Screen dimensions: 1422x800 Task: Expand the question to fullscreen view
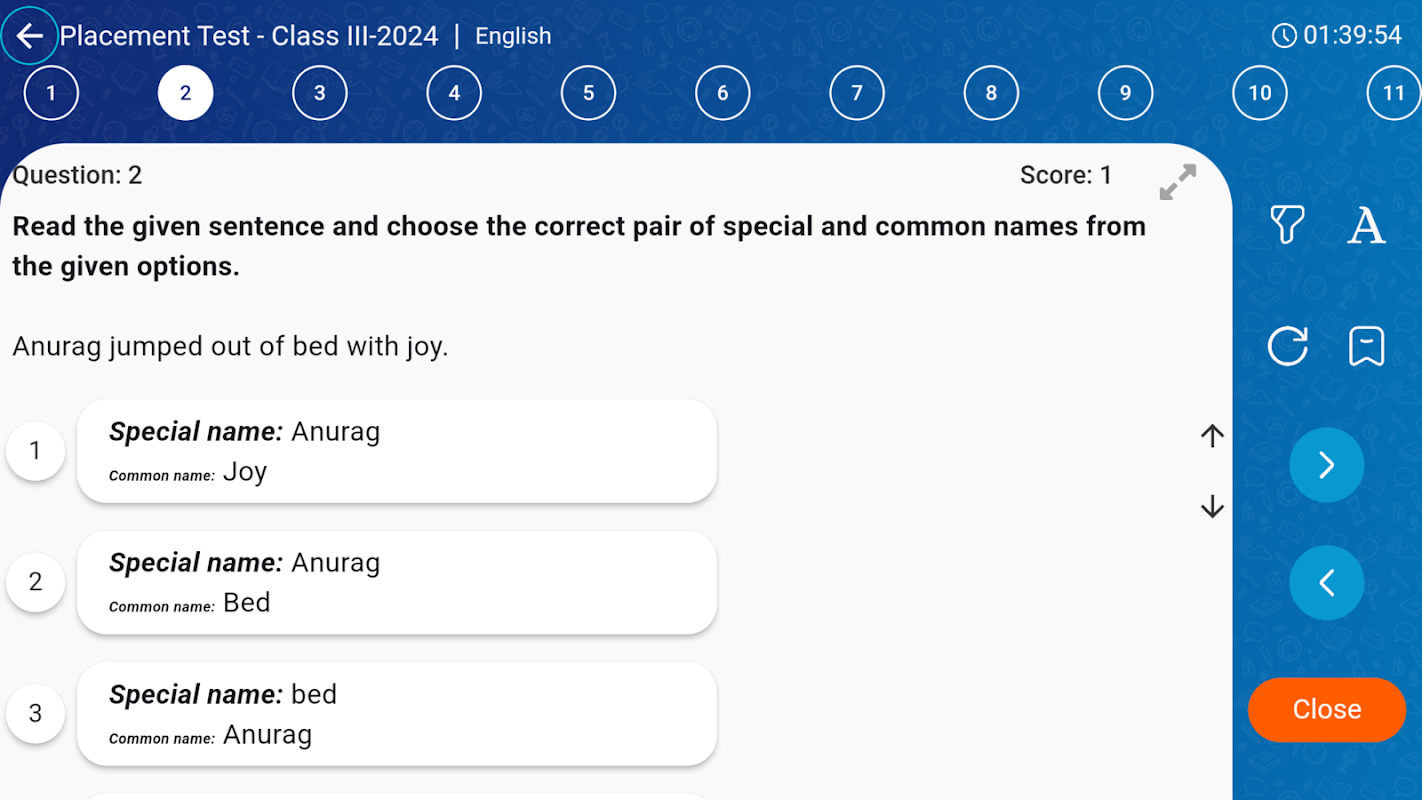(x=1177, y=182)
